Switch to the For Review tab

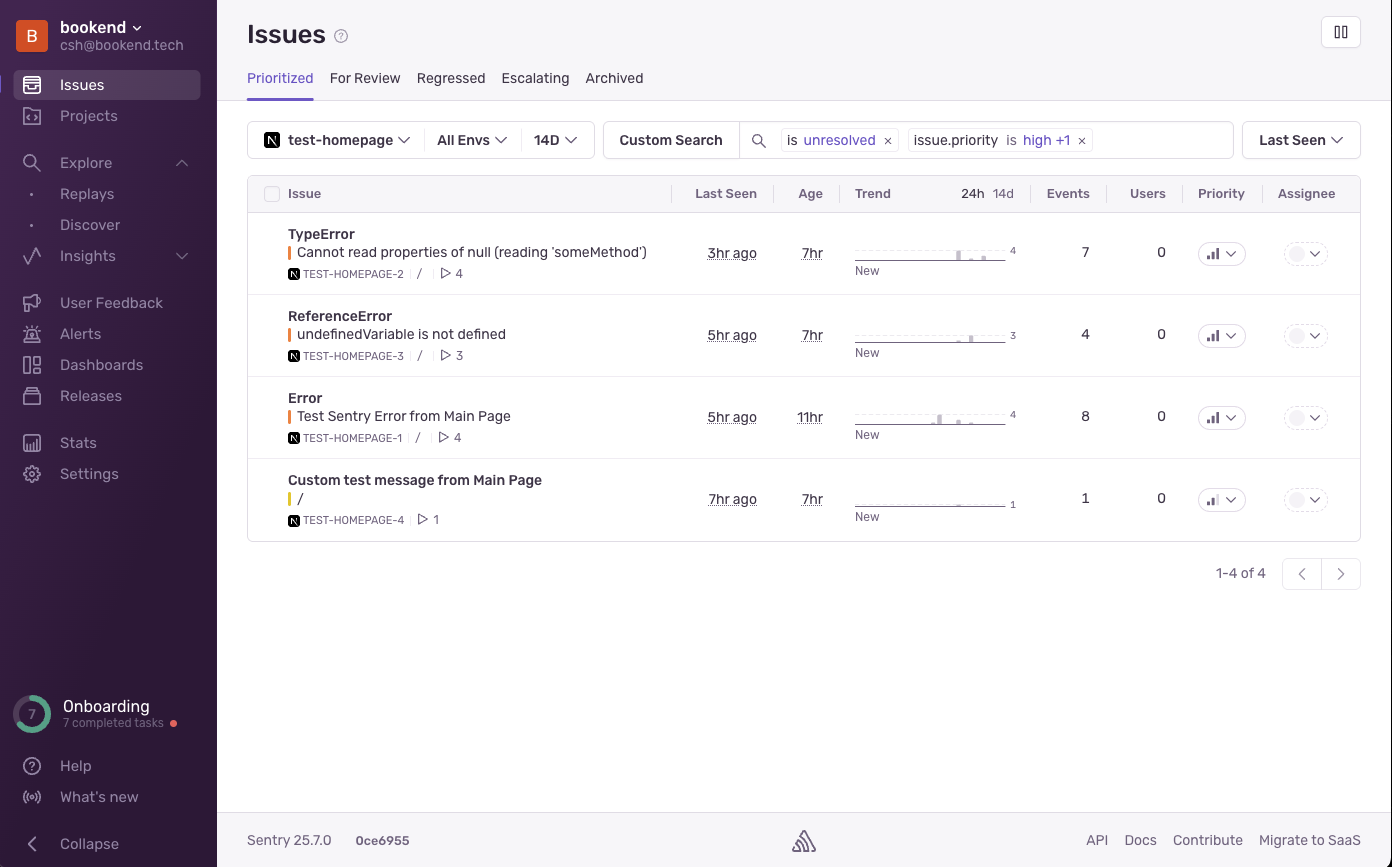(x=365, y=78)
